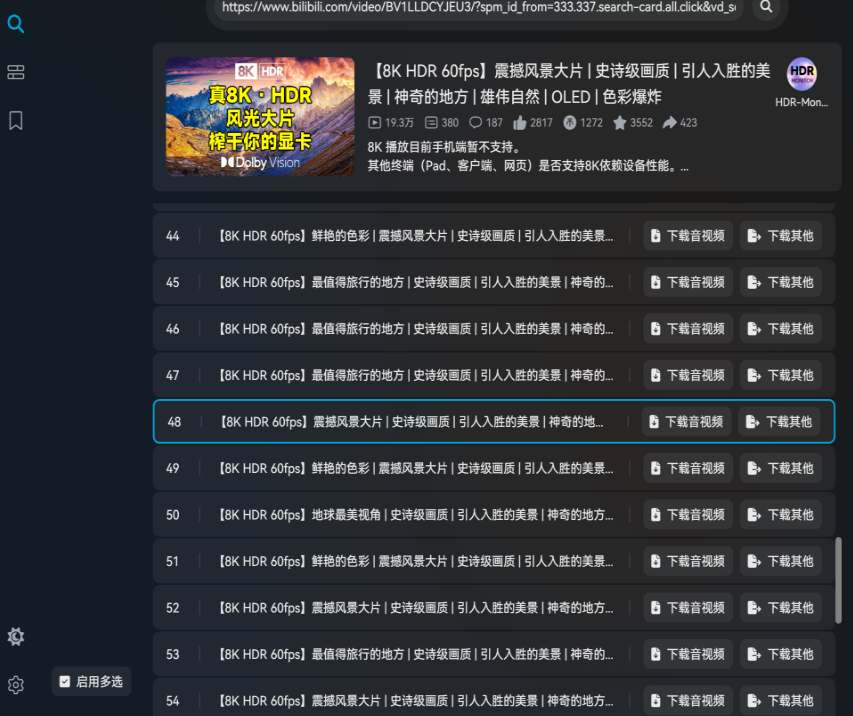Toggle the theme icon above settings
Image resolution: width=853 pixels, height=716 pixels.
16,637
